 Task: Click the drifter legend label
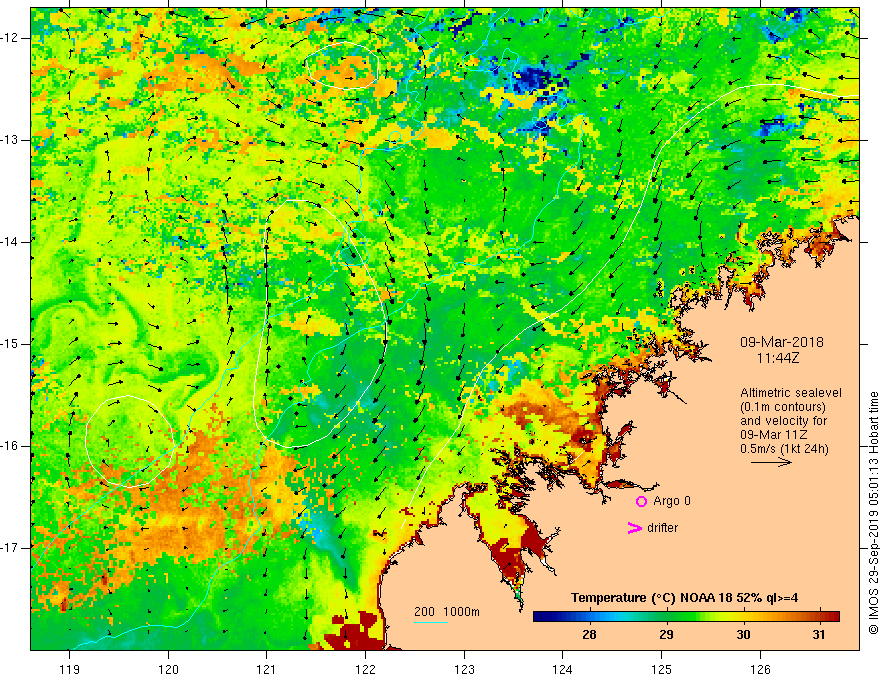point(662,528)
